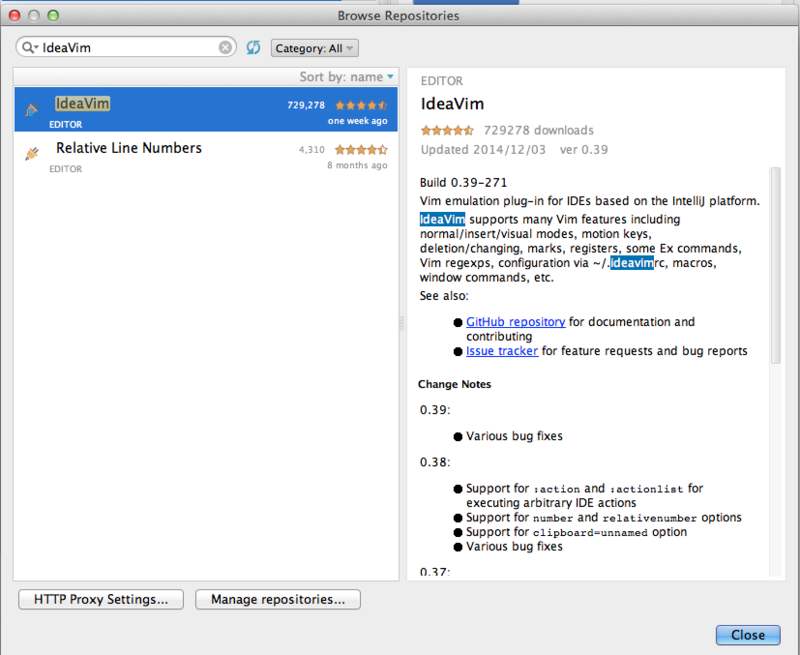Click highlighted 'IdeaVim' word in description
Viewport: 800px width, 655px height.
442,219
